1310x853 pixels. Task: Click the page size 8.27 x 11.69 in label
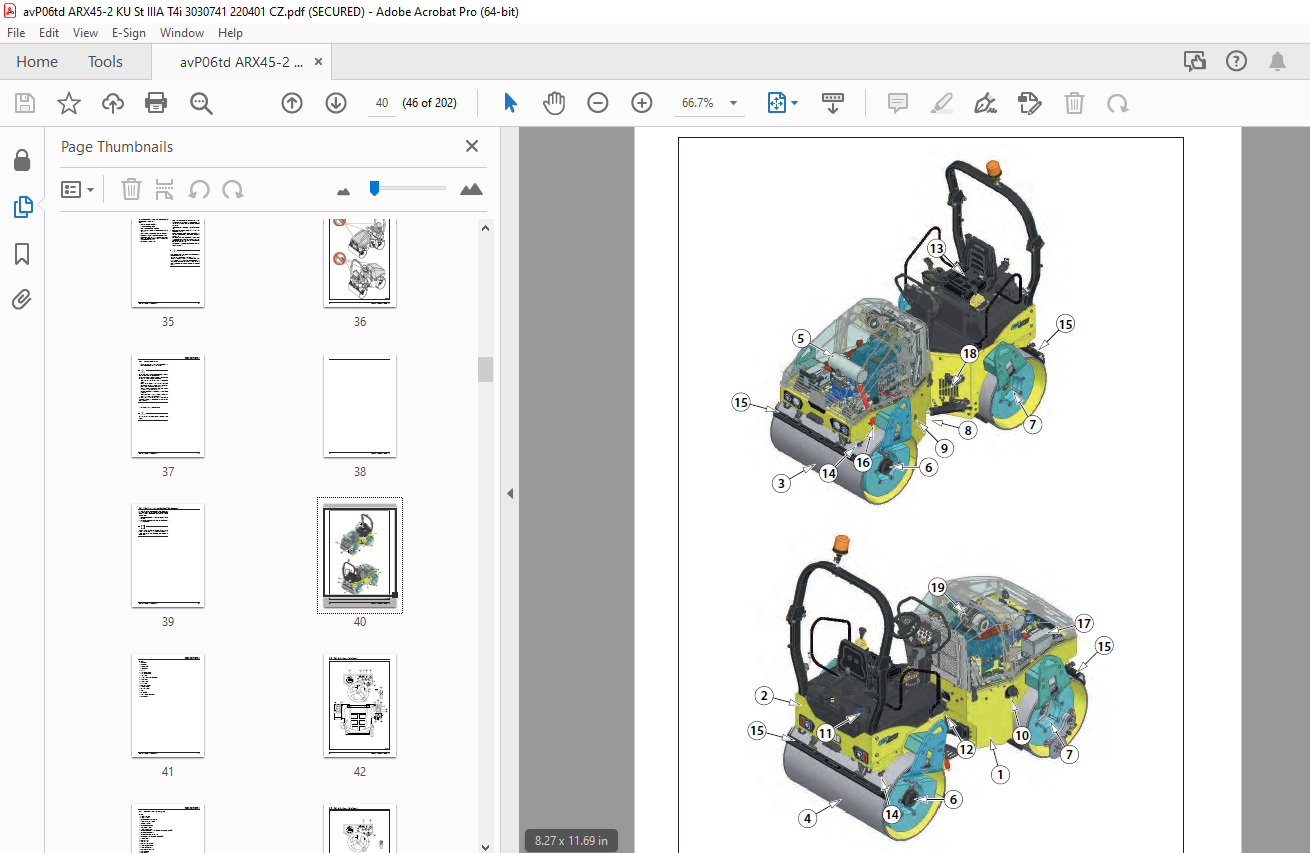(x=572, y=840)
